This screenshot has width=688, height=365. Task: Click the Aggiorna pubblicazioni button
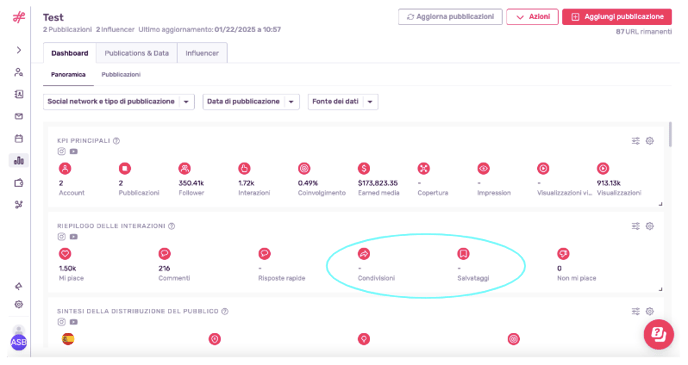(x=450, y=17)
